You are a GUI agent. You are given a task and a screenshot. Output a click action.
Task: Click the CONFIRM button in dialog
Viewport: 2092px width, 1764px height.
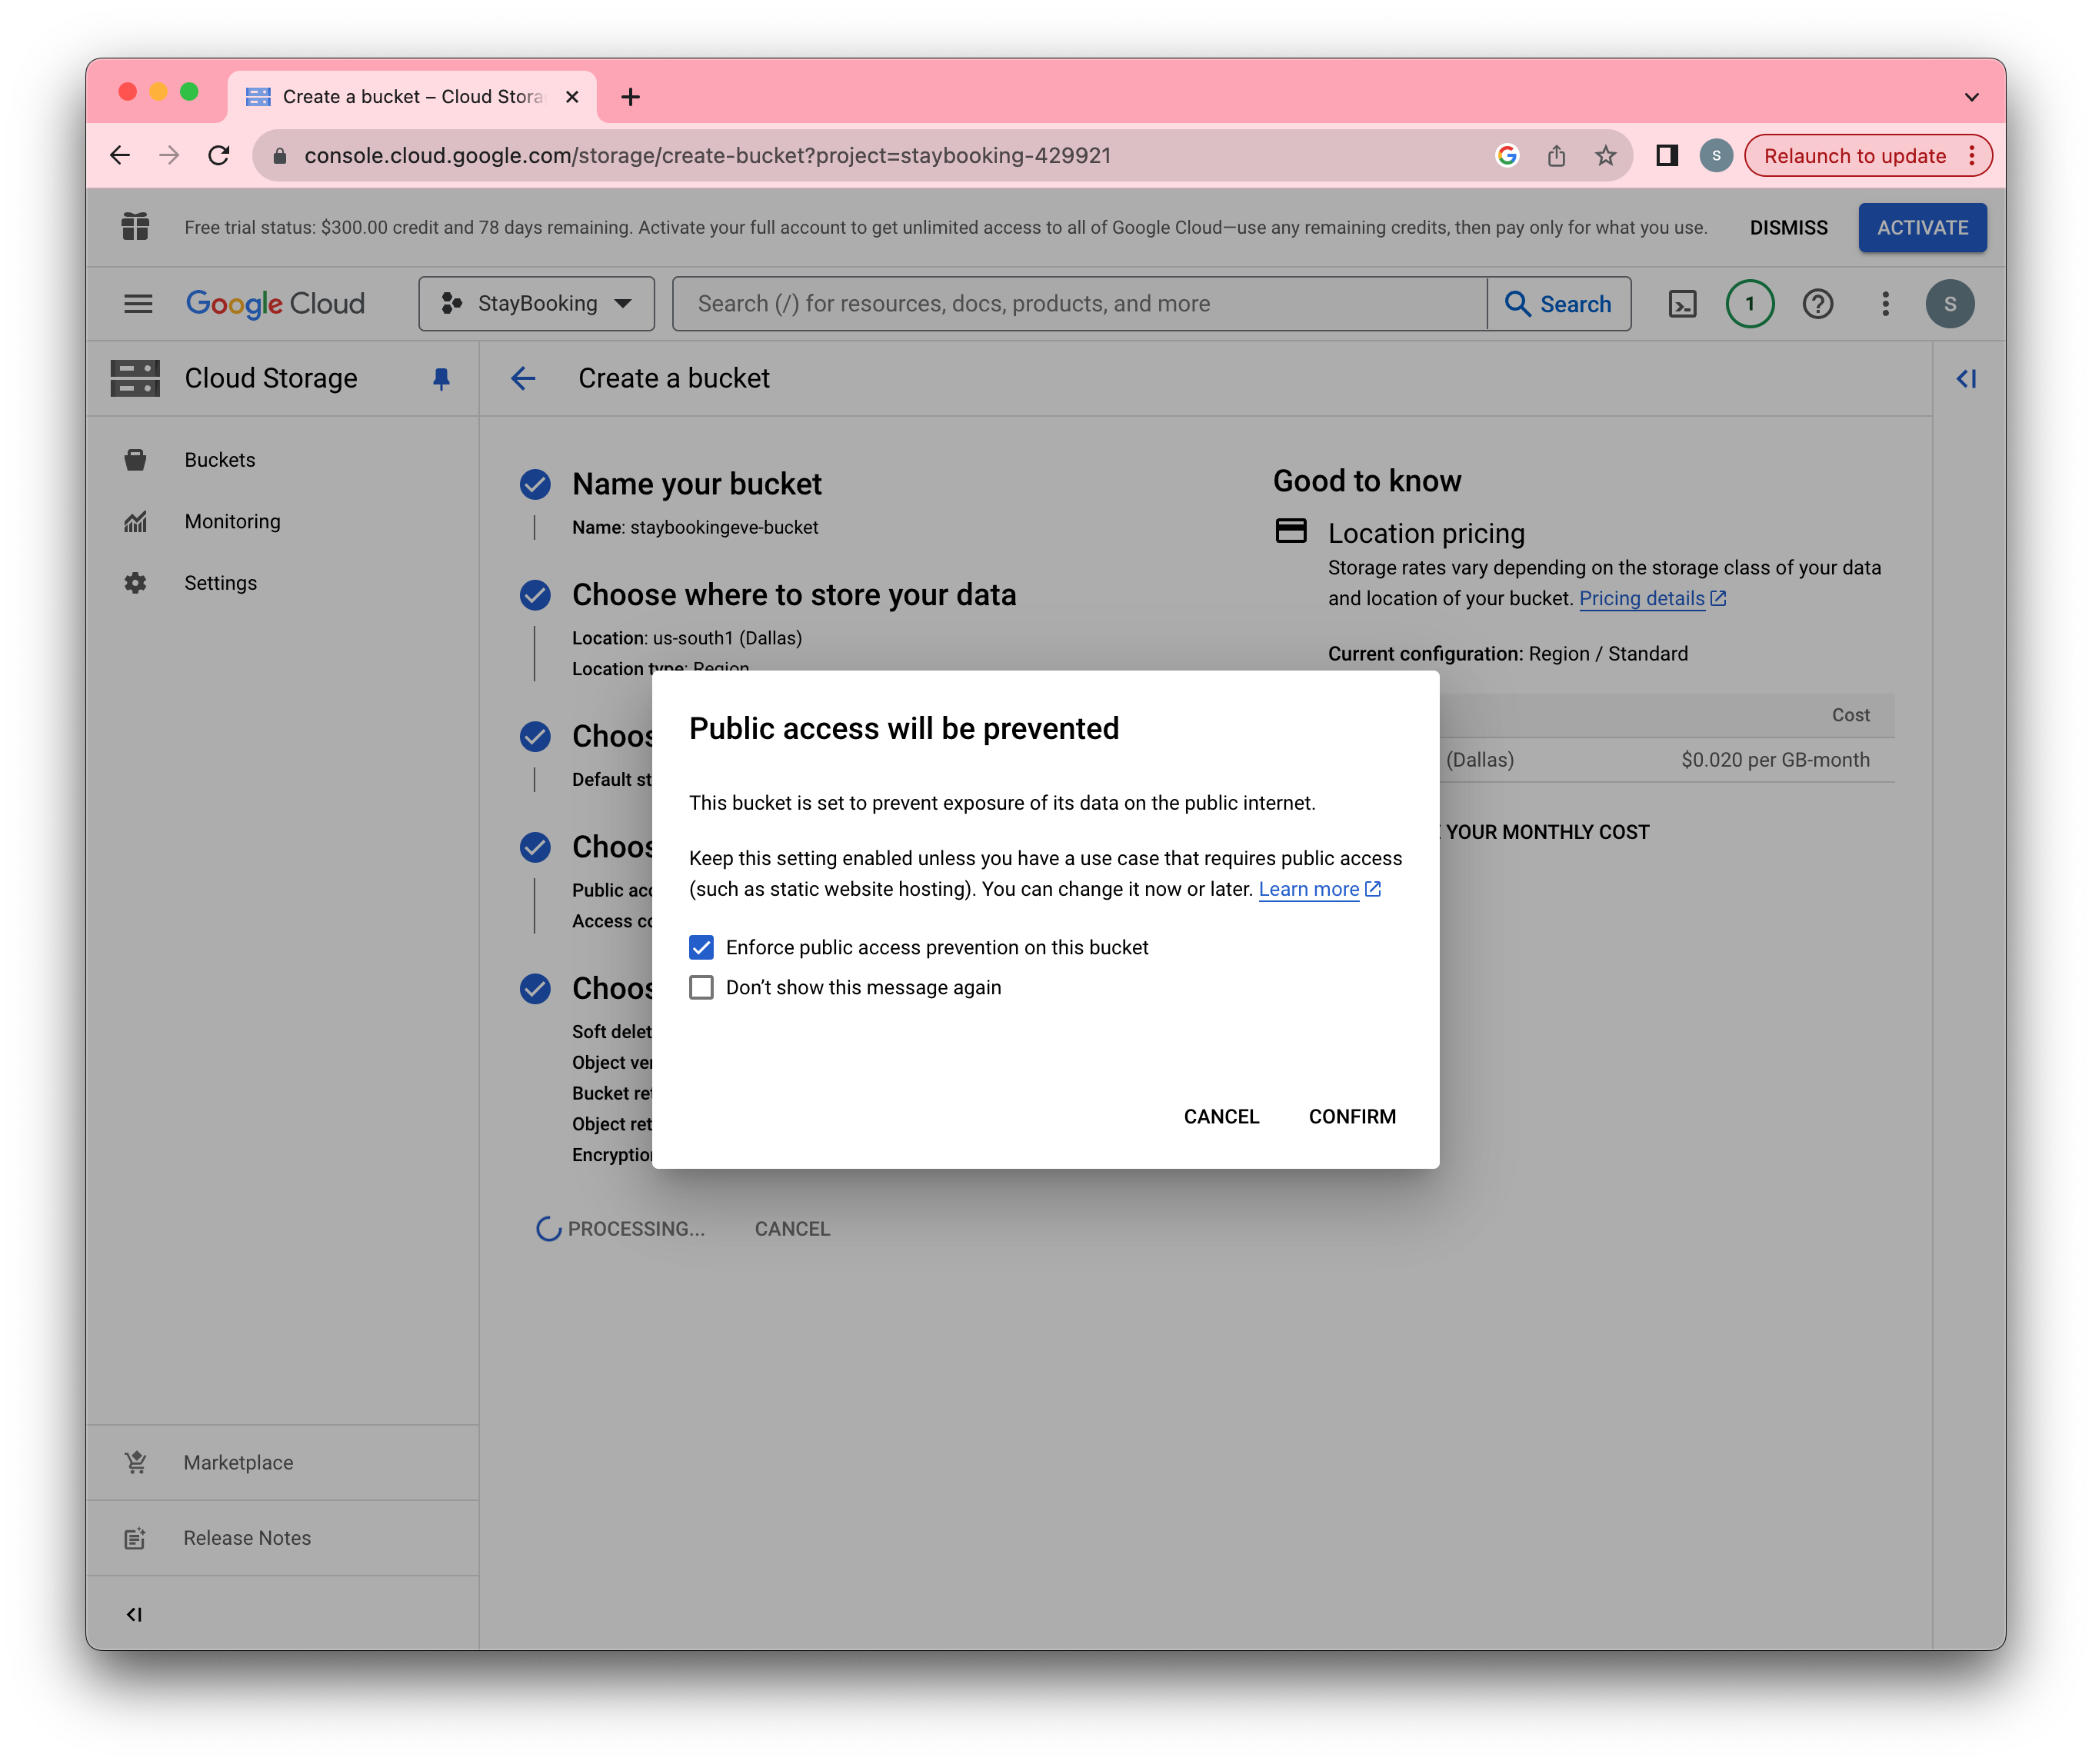point(1351,1115)
